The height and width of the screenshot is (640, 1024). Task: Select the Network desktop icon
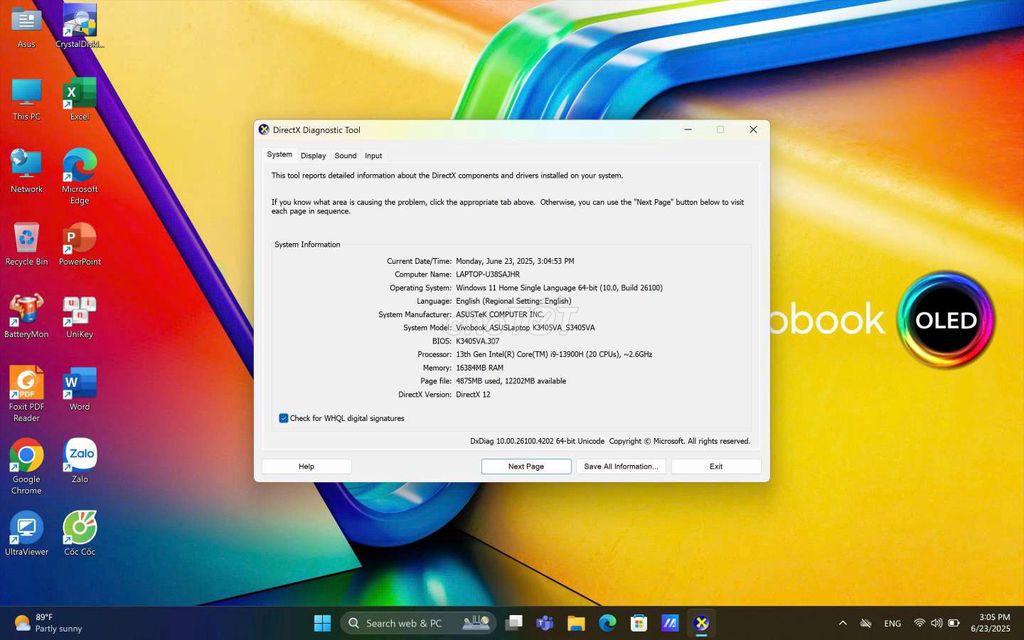pos(26,172)
